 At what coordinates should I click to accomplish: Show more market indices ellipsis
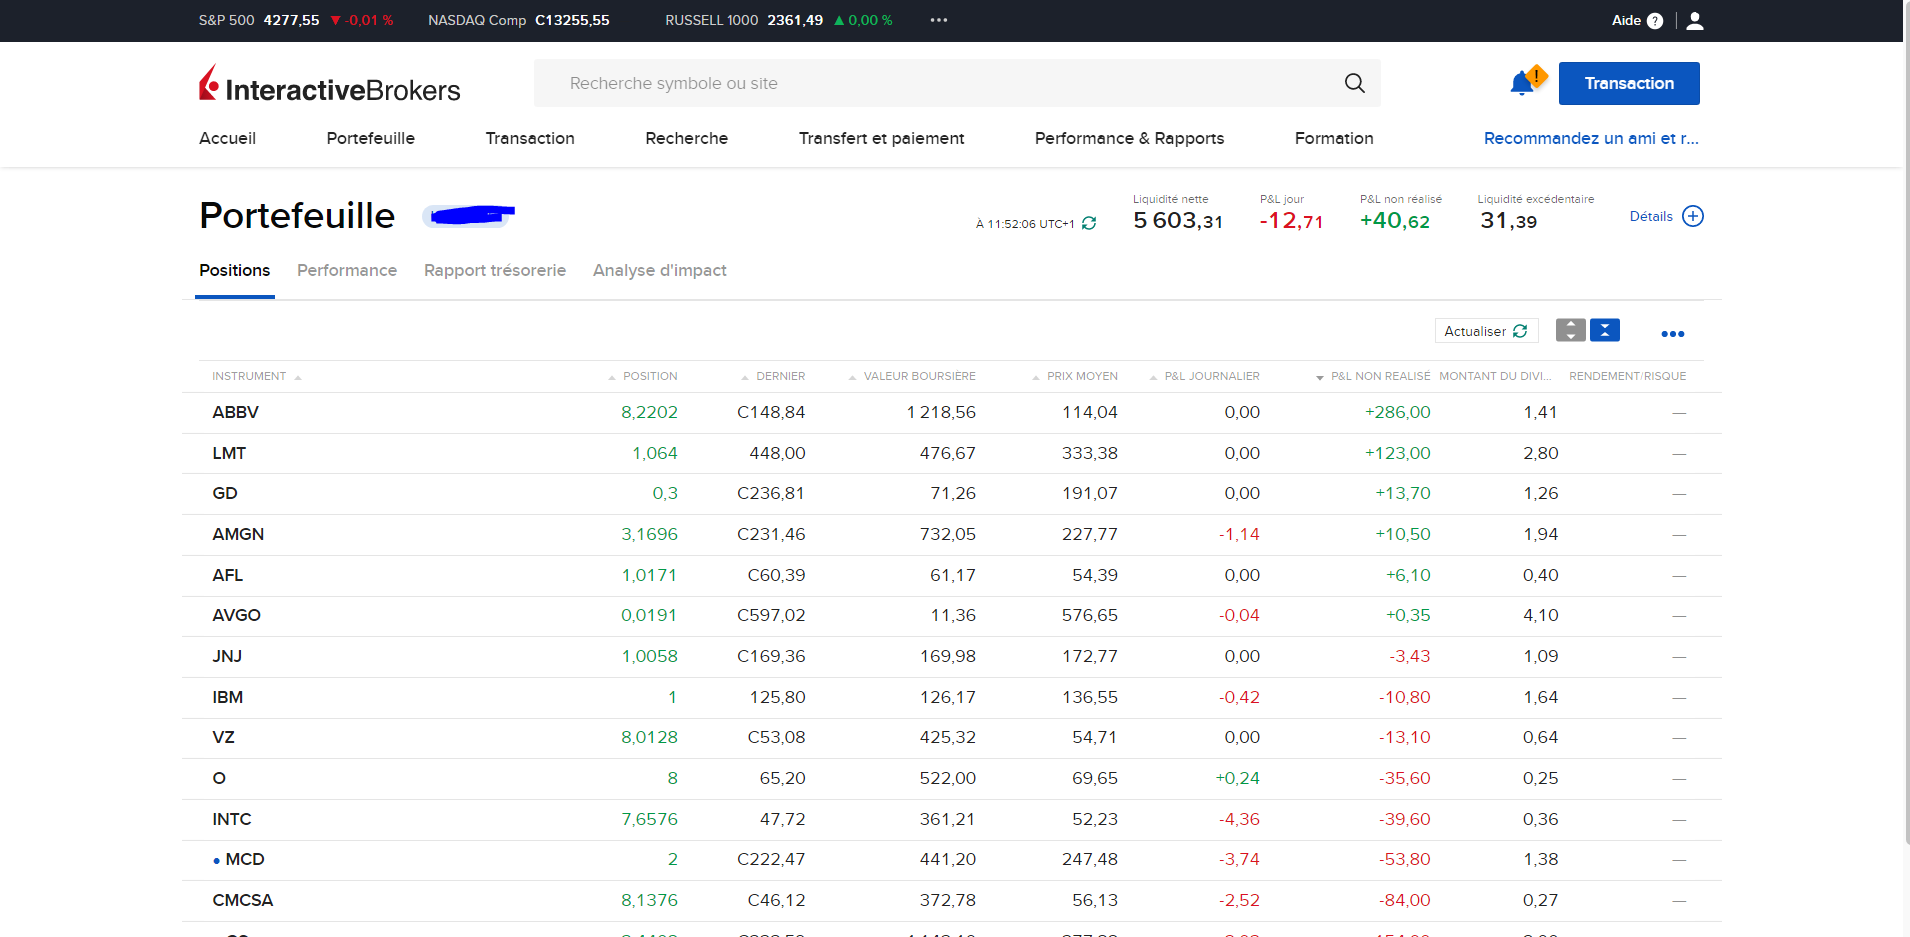[938, 20]
